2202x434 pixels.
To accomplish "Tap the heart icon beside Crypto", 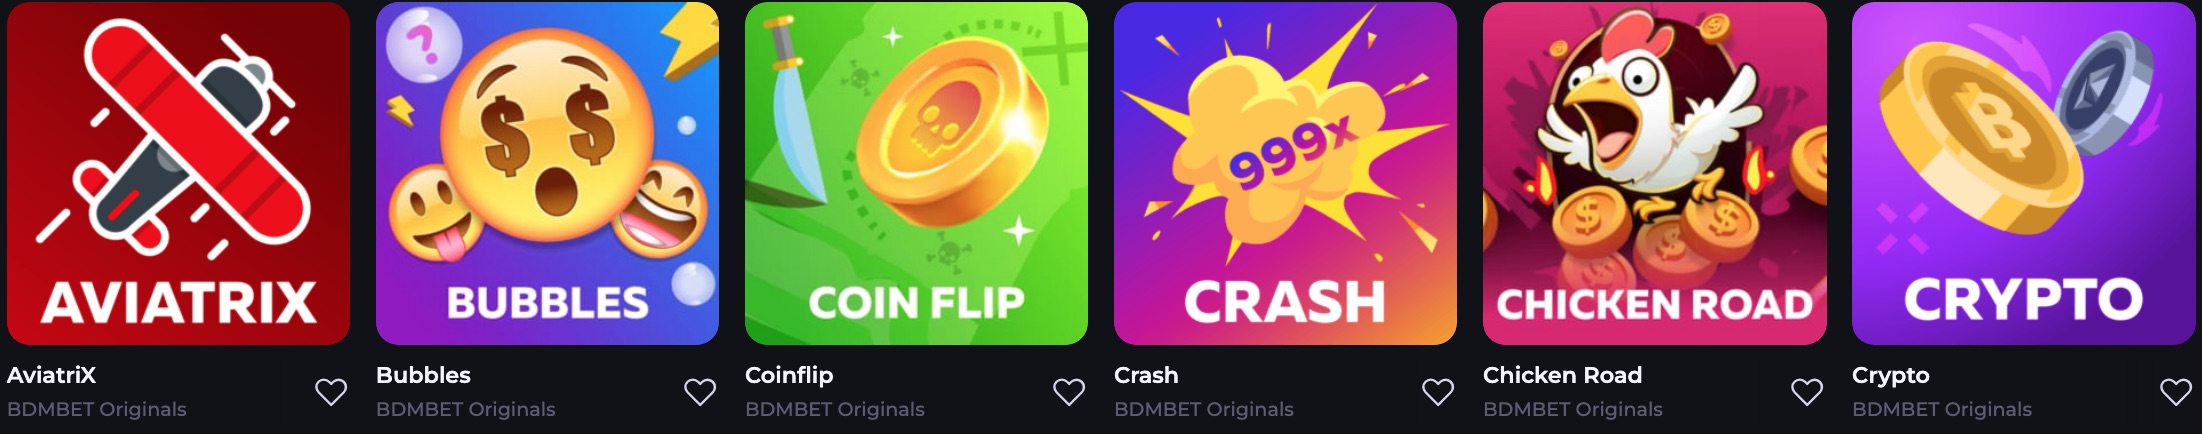I will [2176, 392].
